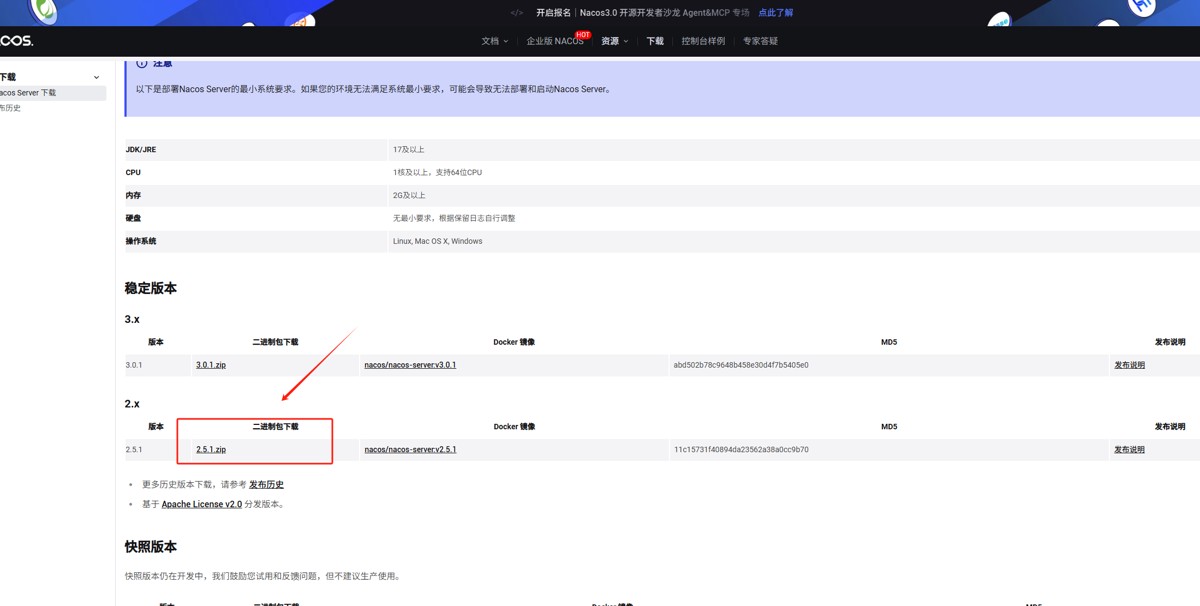The height and width of the screenshot is (606, 1200).
Task: Click the 硬盘 requirement row label
Action: (133, 218)
